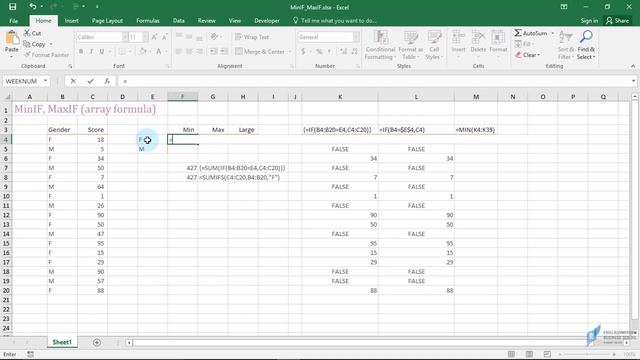Image resolution: width=640 pixels, height=360 pixels.
Task: Switch to Page Break Preview in status bar
Action: click(x=547, y=354)
